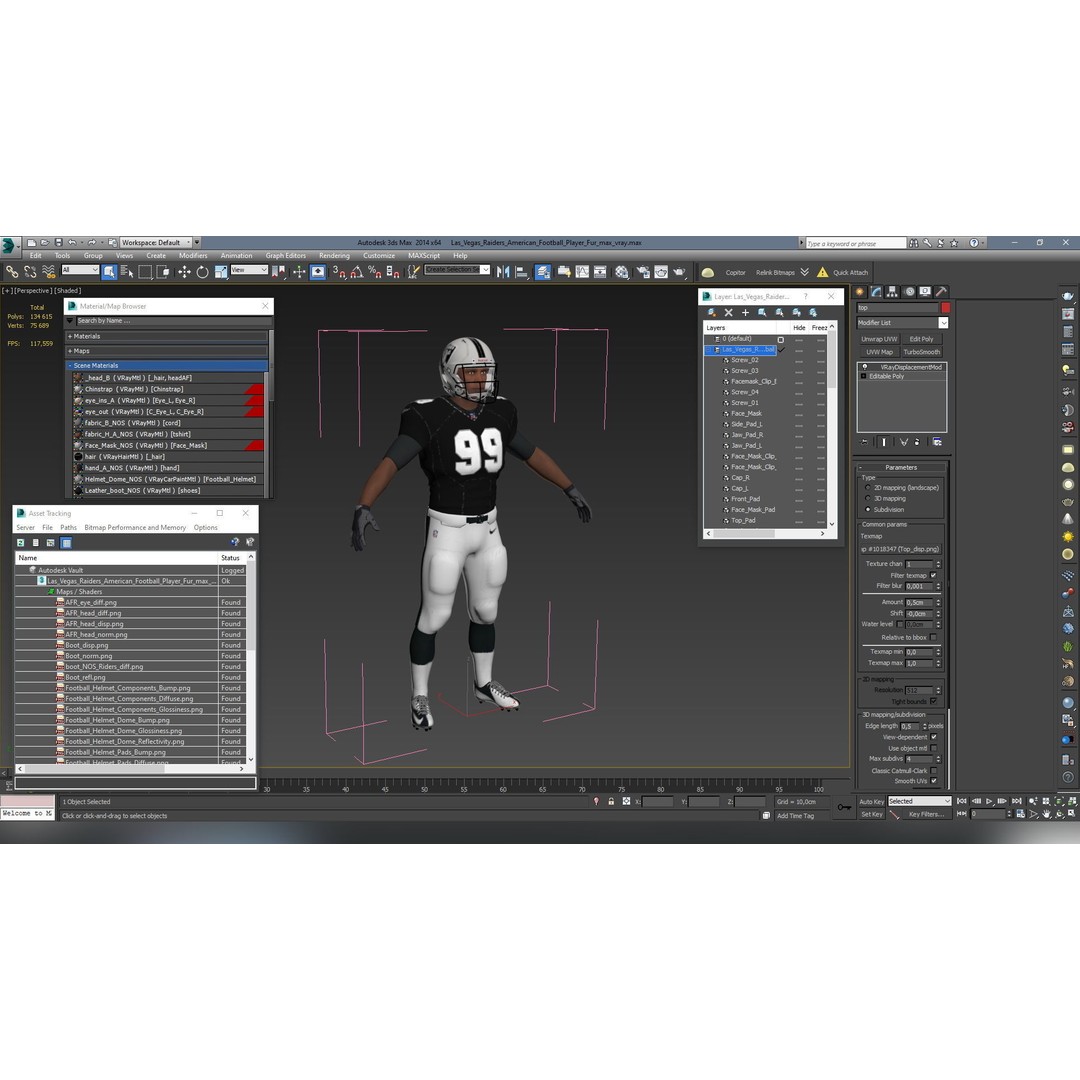Open the Layer Manager toolbar icon

[543, 272]
